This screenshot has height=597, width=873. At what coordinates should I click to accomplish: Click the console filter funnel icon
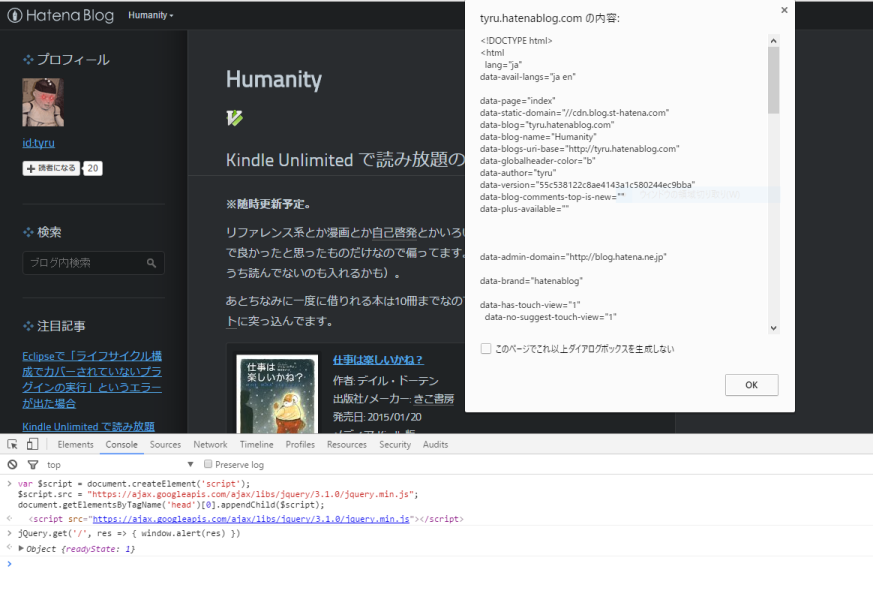pos(33,464)
